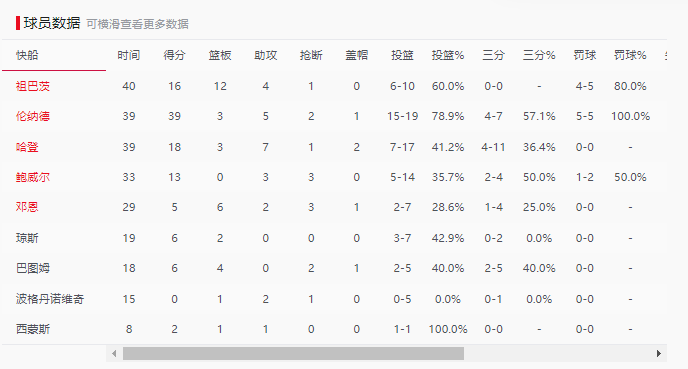688x369 pixels.
Task: Click the 球员数据 section title
Action: point(52,23)
